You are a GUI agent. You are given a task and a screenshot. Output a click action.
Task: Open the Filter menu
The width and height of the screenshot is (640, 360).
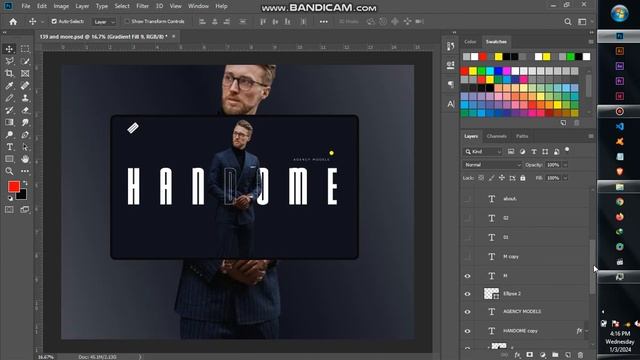click(x=142, y=6)
